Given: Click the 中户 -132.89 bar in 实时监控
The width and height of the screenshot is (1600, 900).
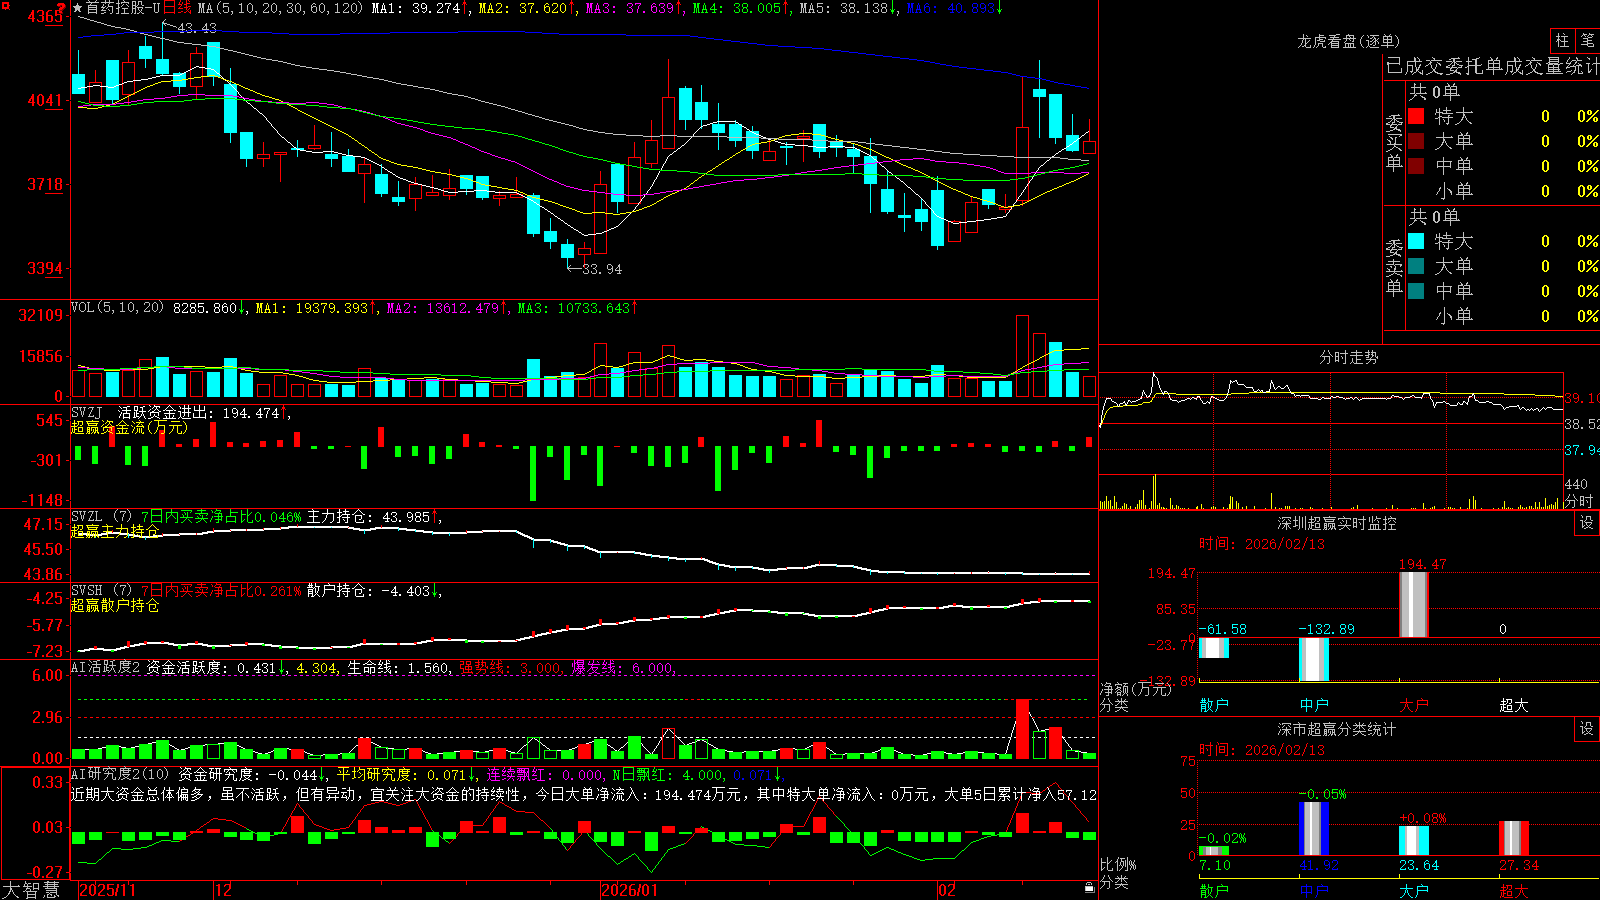Looking at the screenshot, I should (x=1314, y=659).
